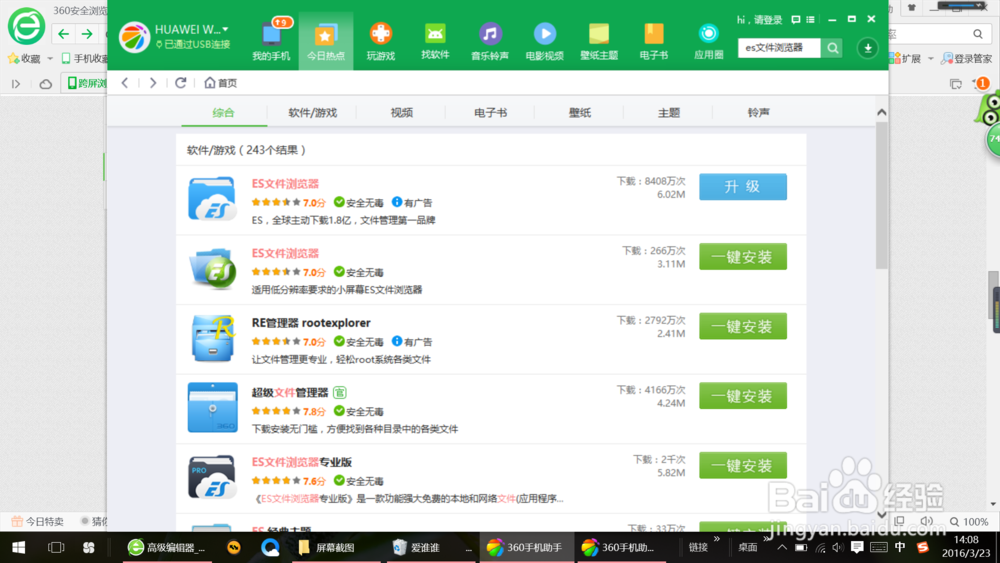The width and height of the screenshot is (1000, 563).
Task: Switch to first 360手机助手 taskbar item
Action: [525, 547]
